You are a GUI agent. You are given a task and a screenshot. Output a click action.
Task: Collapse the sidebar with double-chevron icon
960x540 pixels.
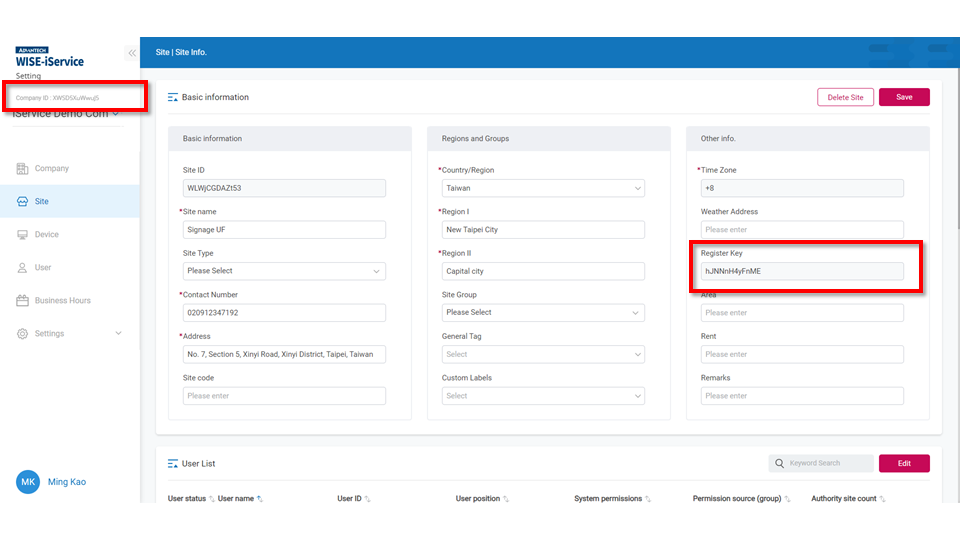[x=132, y=53]
